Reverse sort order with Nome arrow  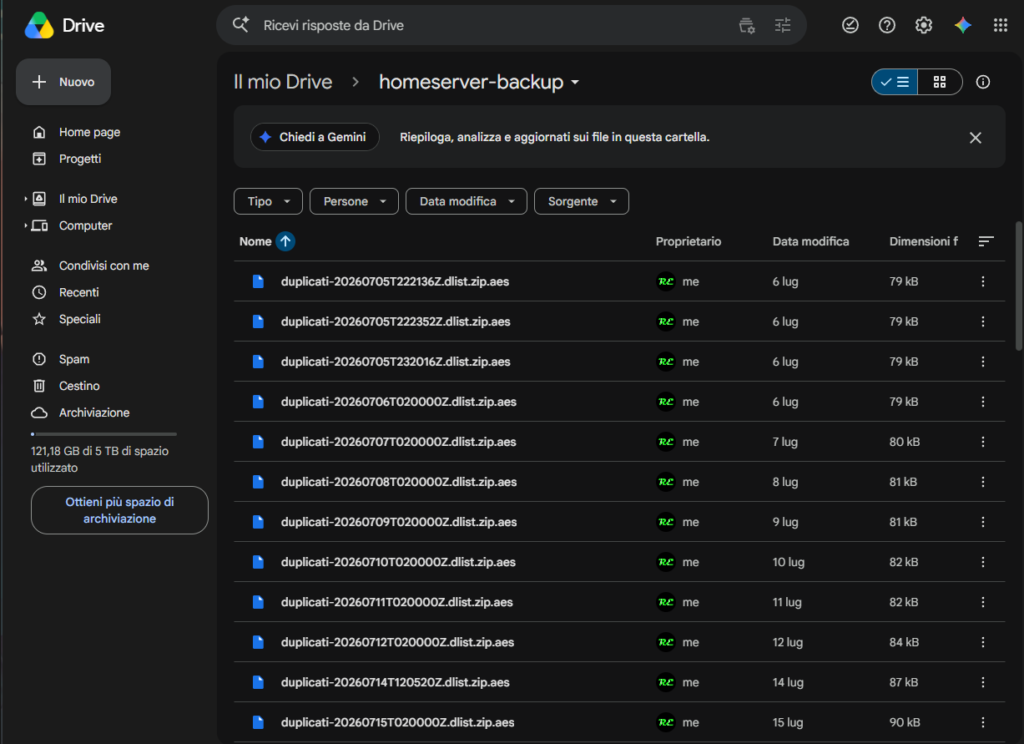(285, 242)
